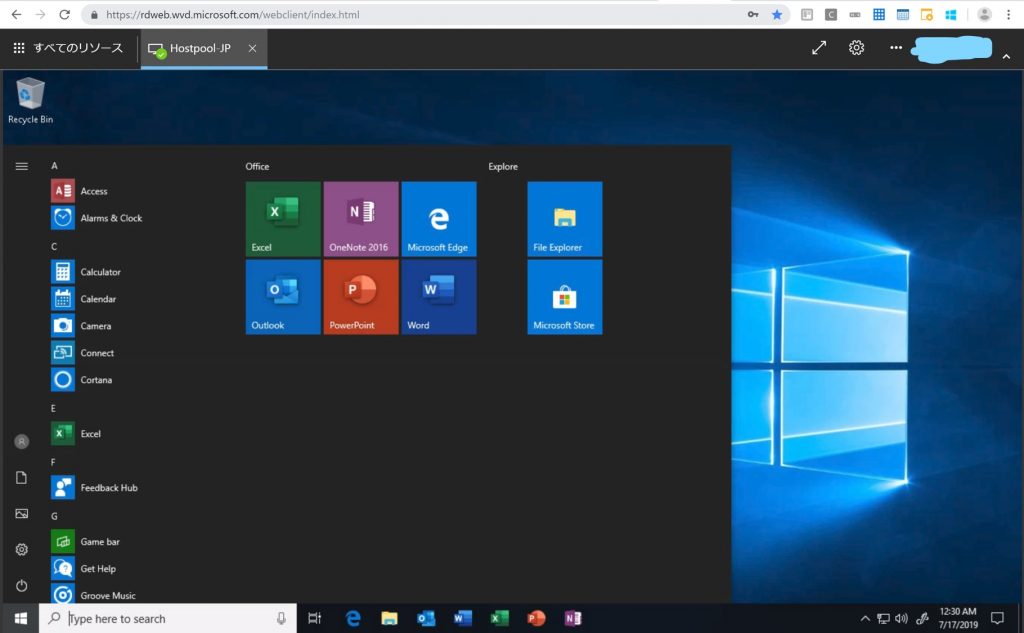Select the Office tile group header
The width and height of the screenshot is (1024, 633).
(257, 167)
